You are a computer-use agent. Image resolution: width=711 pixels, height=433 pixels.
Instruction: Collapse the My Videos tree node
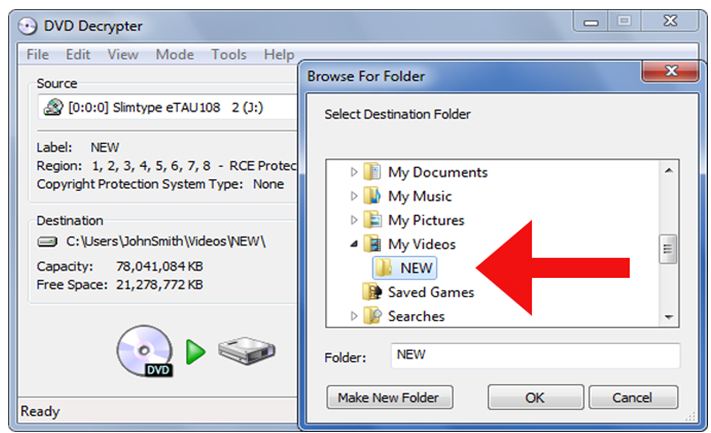click(354, 244)
